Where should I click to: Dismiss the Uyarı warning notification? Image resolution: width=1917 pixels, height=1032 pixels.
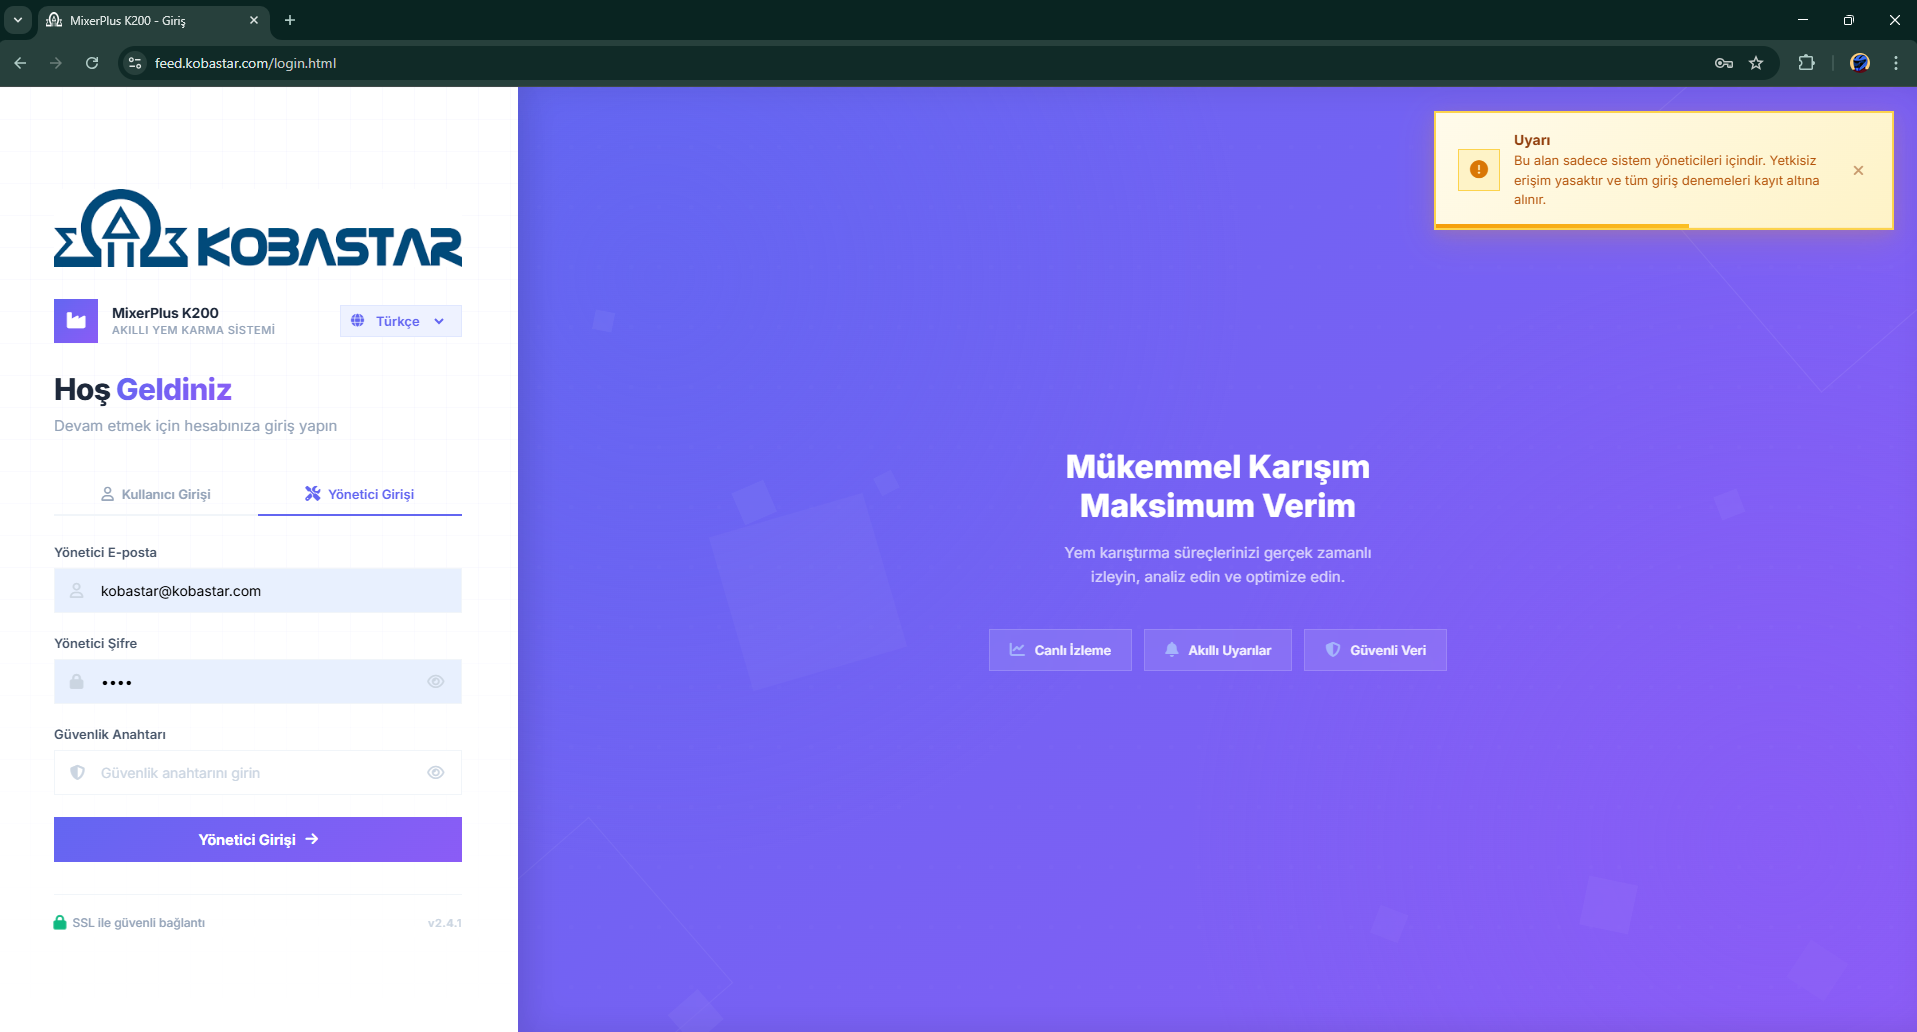(x=1858, y=171)
